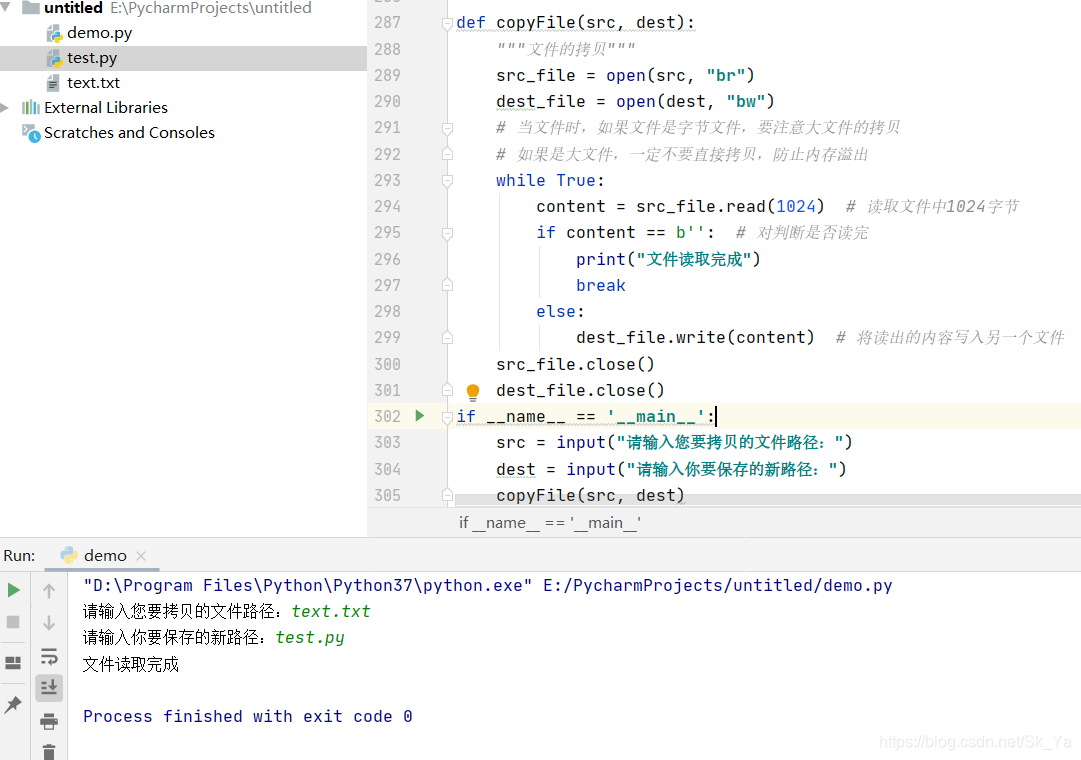
Task: Click the print console output icon
Action: coord(49,721)
